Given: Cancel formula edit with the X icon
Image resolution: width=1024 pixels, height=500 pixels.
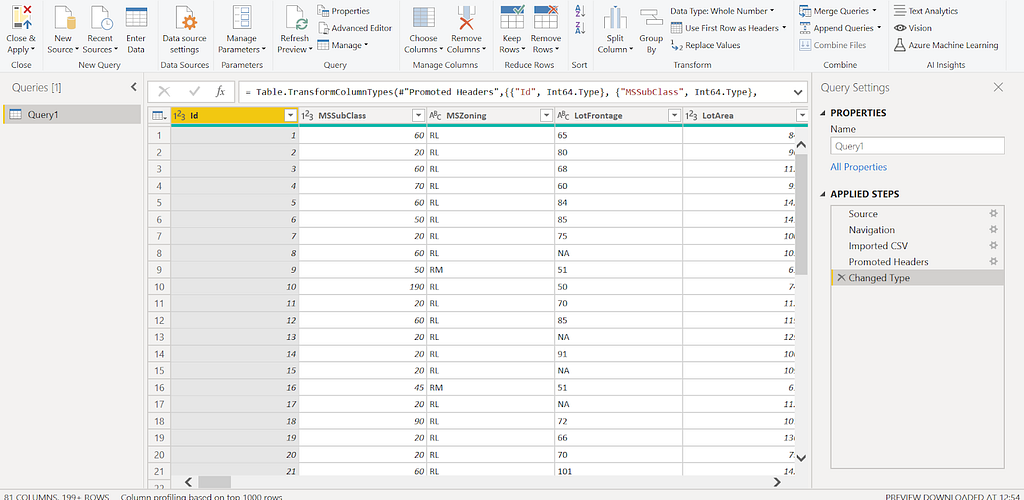Looking at the screenshot, I should (165, 92).
